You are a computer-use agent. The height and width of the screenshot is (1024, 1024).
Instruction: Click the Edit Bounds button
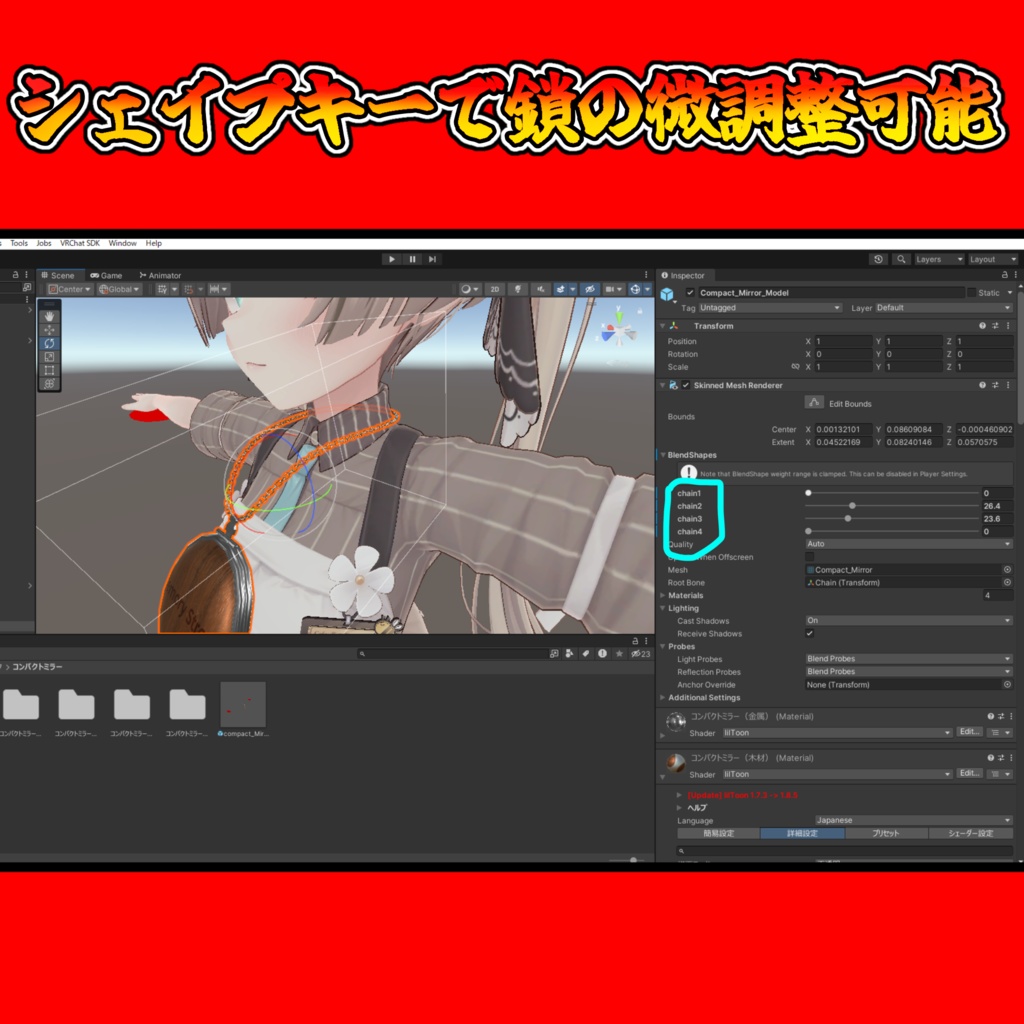[x=814, y=402]
